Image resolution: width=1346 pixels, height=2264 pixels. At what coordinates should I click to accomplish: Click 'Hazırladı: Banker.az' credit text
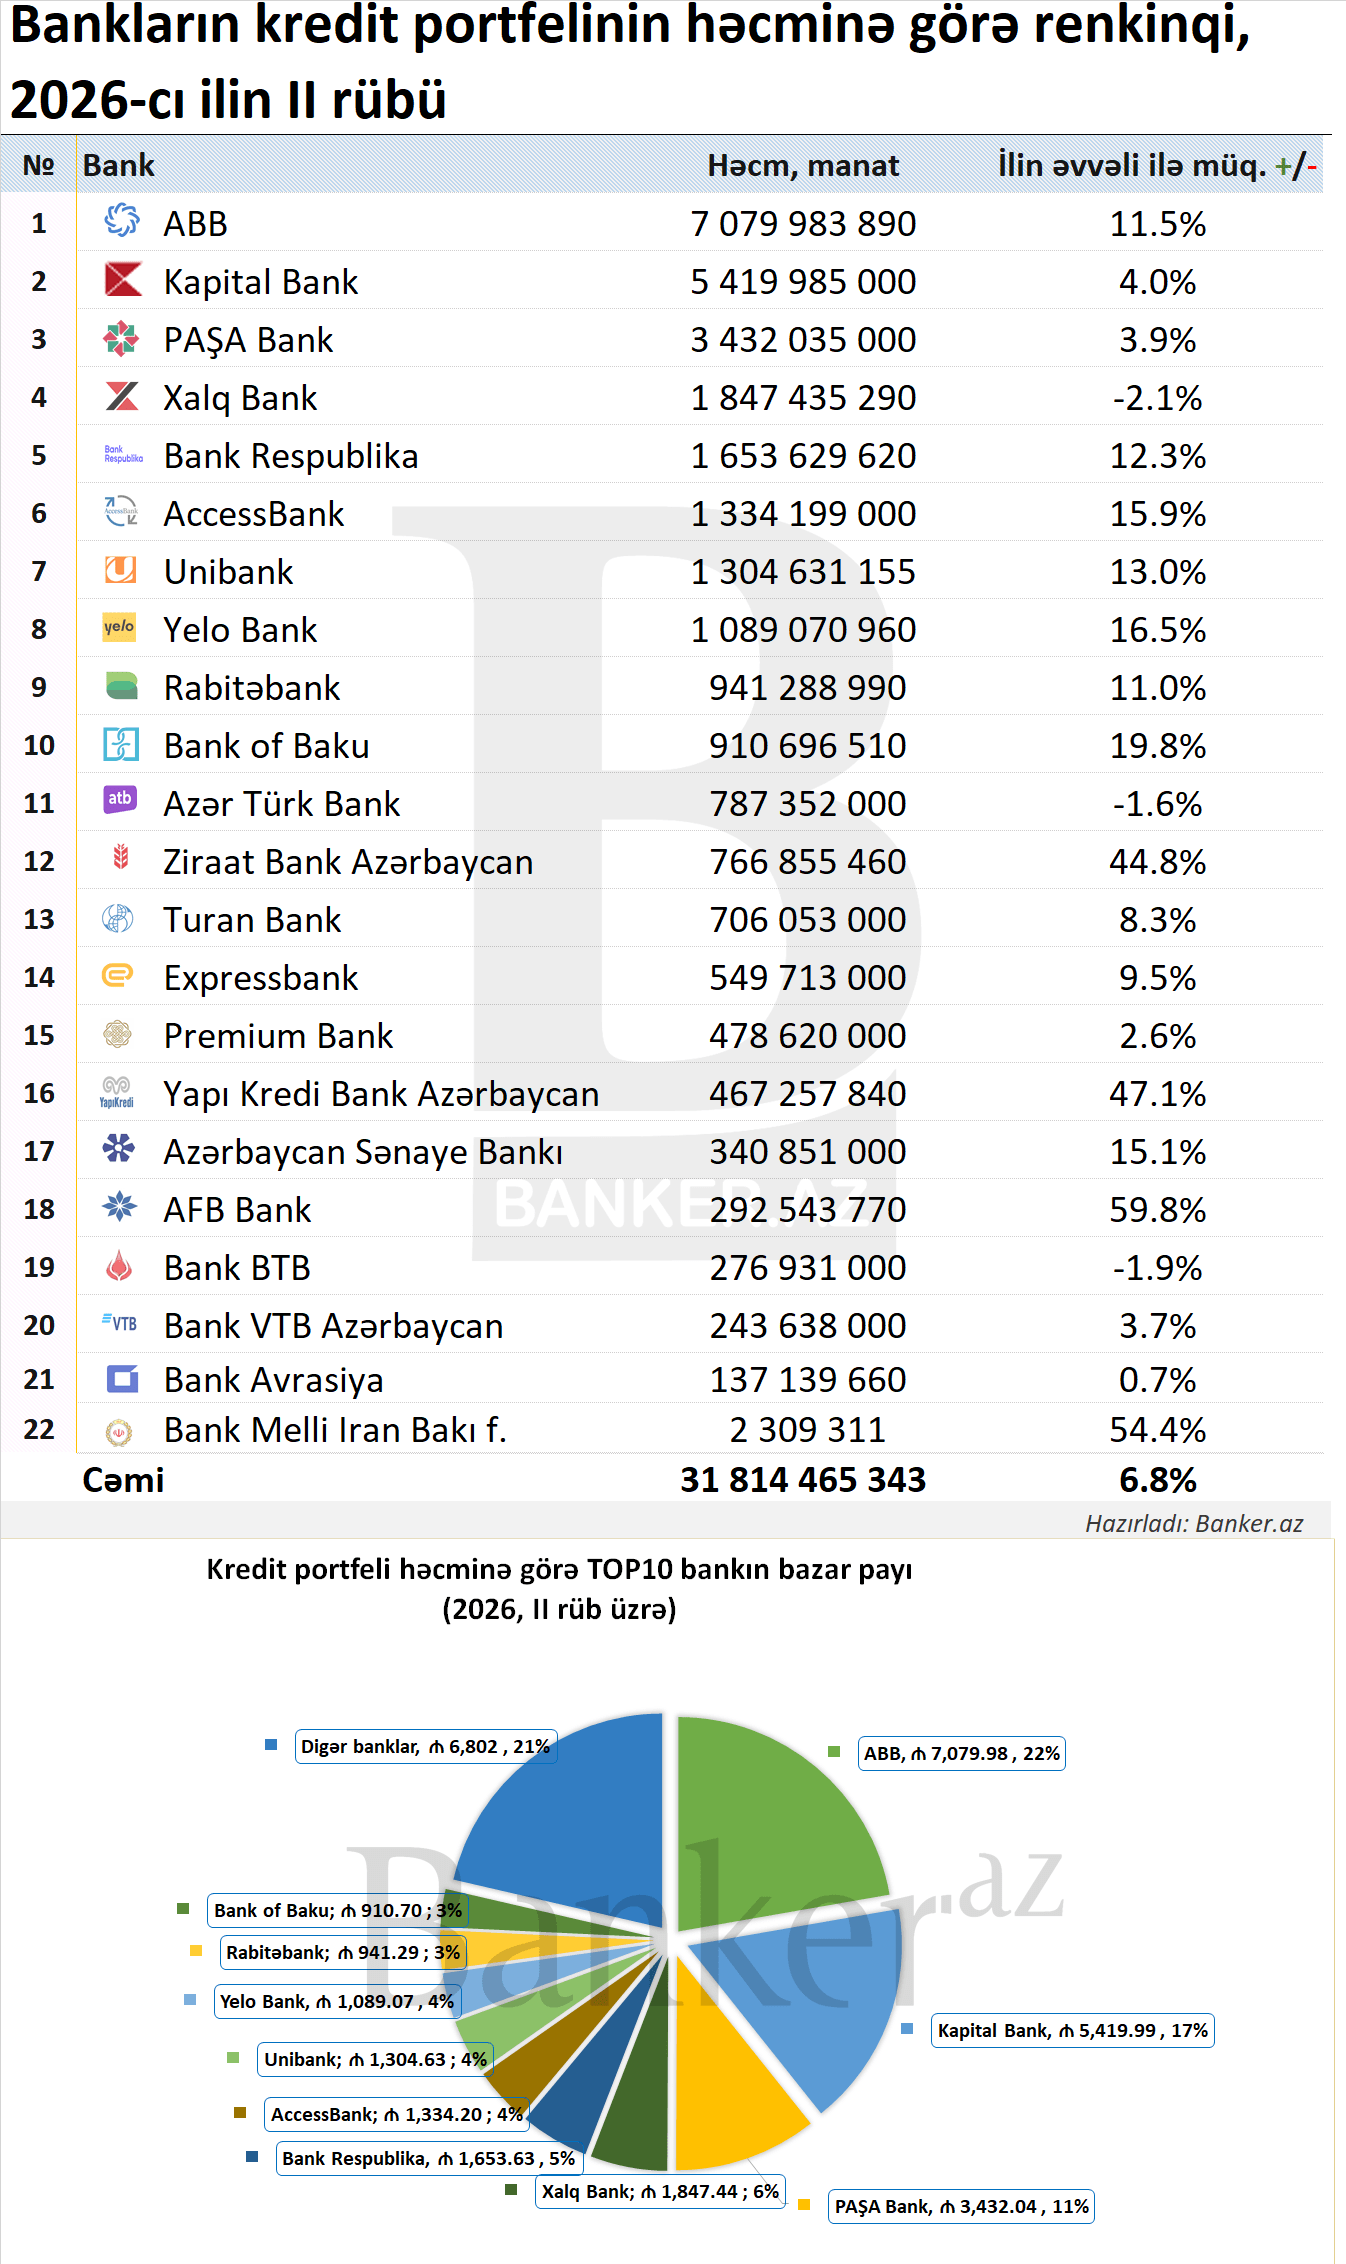pos(1194,1523)
